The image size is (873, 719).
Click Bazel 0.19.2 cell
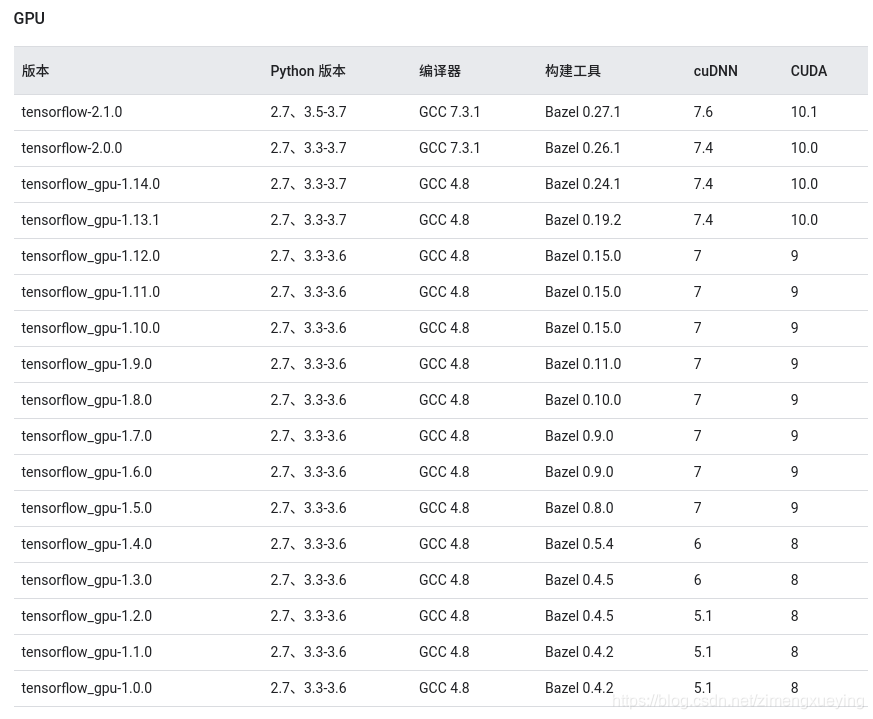tap(583, 221)
